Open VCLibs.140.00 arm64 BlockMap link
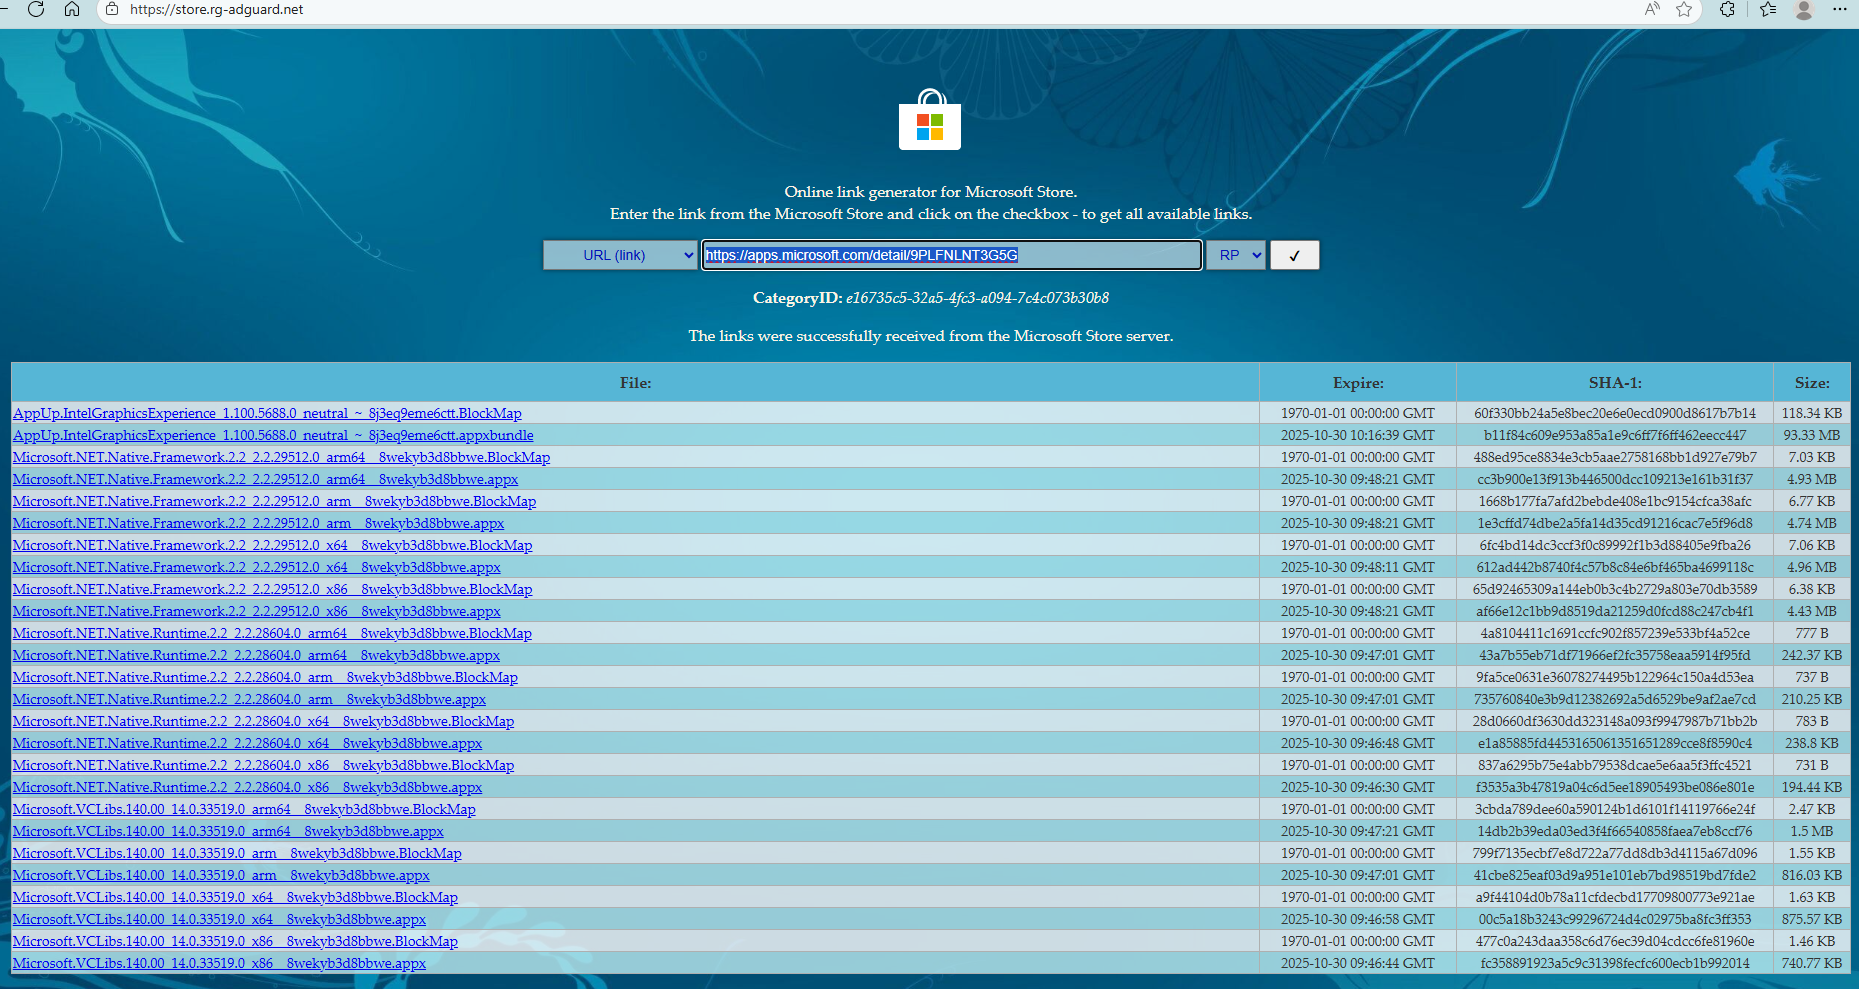 (x=244, y=809)
